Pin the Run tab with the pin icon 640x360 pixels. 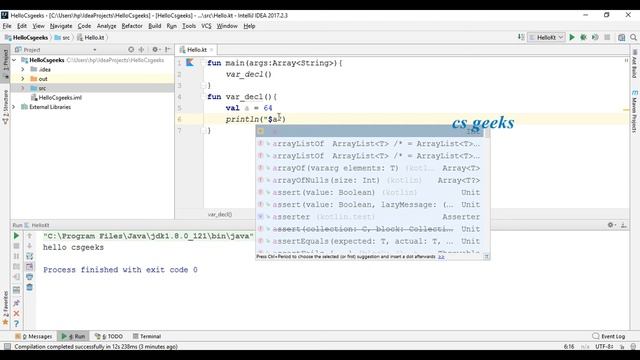coord(16,303)
